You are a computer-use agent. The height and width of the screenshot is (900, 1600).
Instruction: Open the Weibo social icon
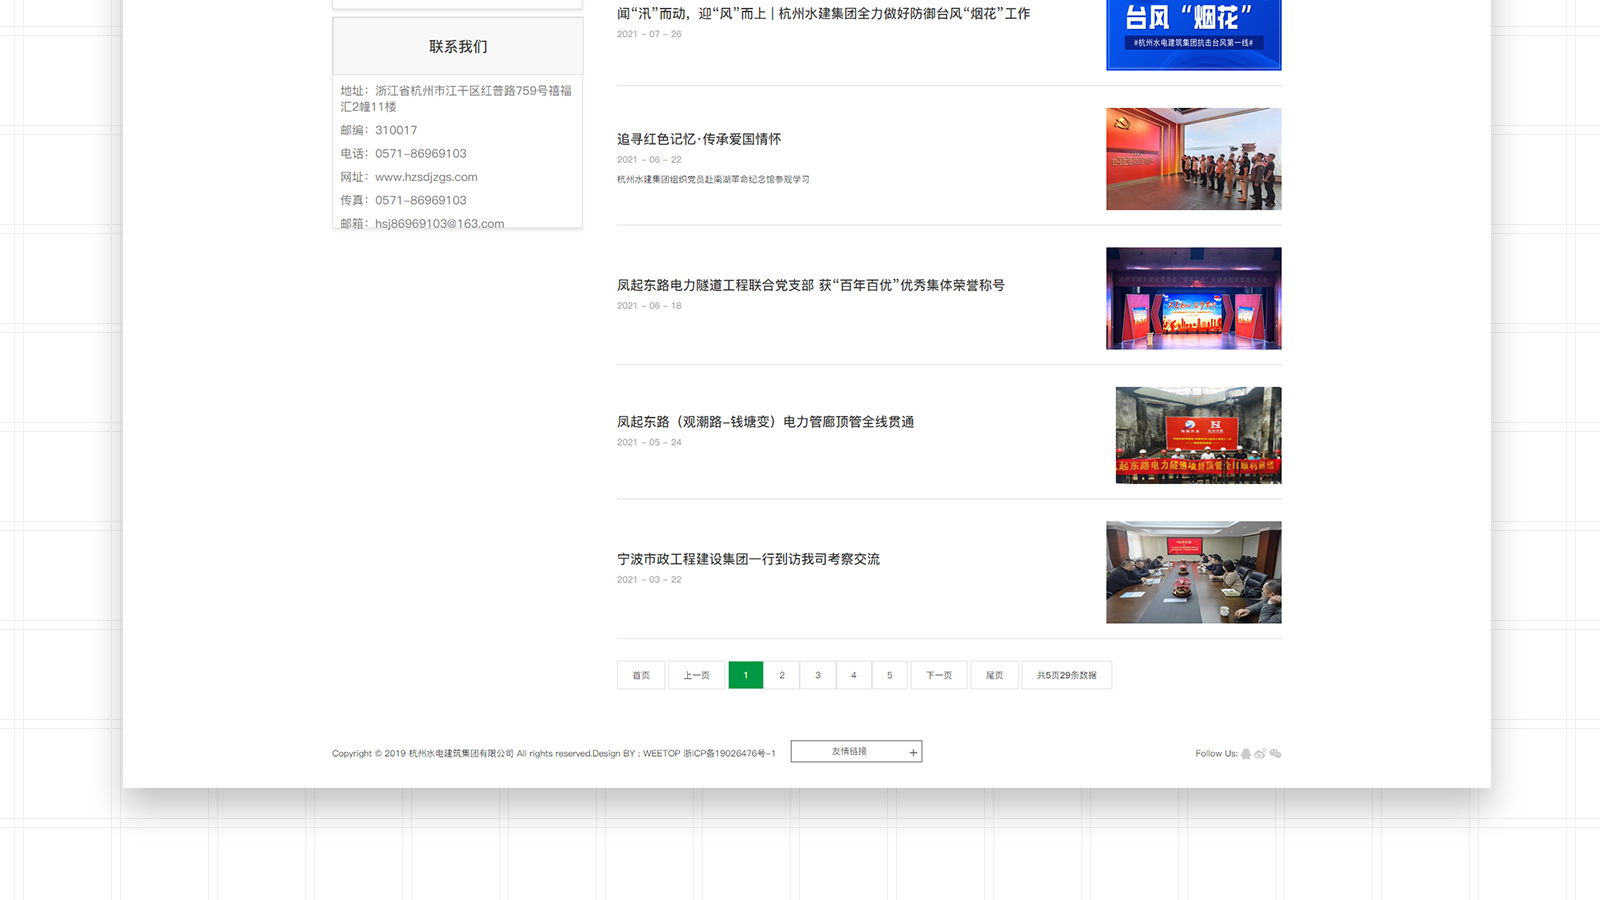coord(1260,754)
